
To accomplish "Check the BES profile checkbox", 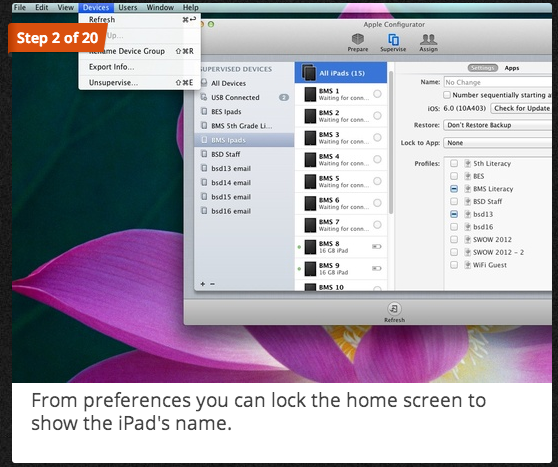I will [454, 176].
